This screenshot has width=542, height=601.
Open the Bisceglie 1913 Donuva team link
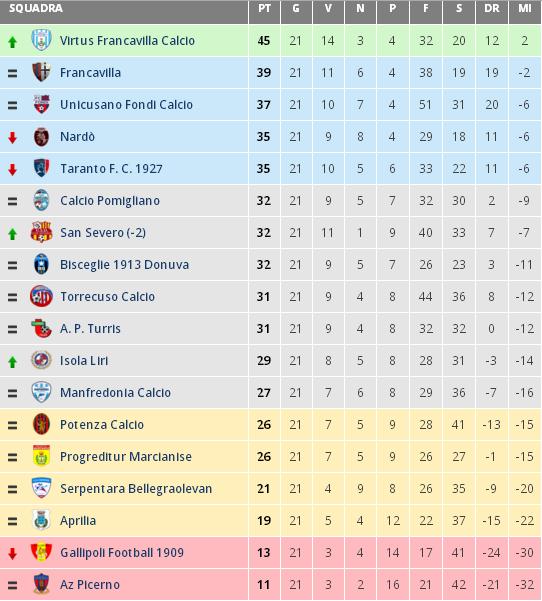125,264
